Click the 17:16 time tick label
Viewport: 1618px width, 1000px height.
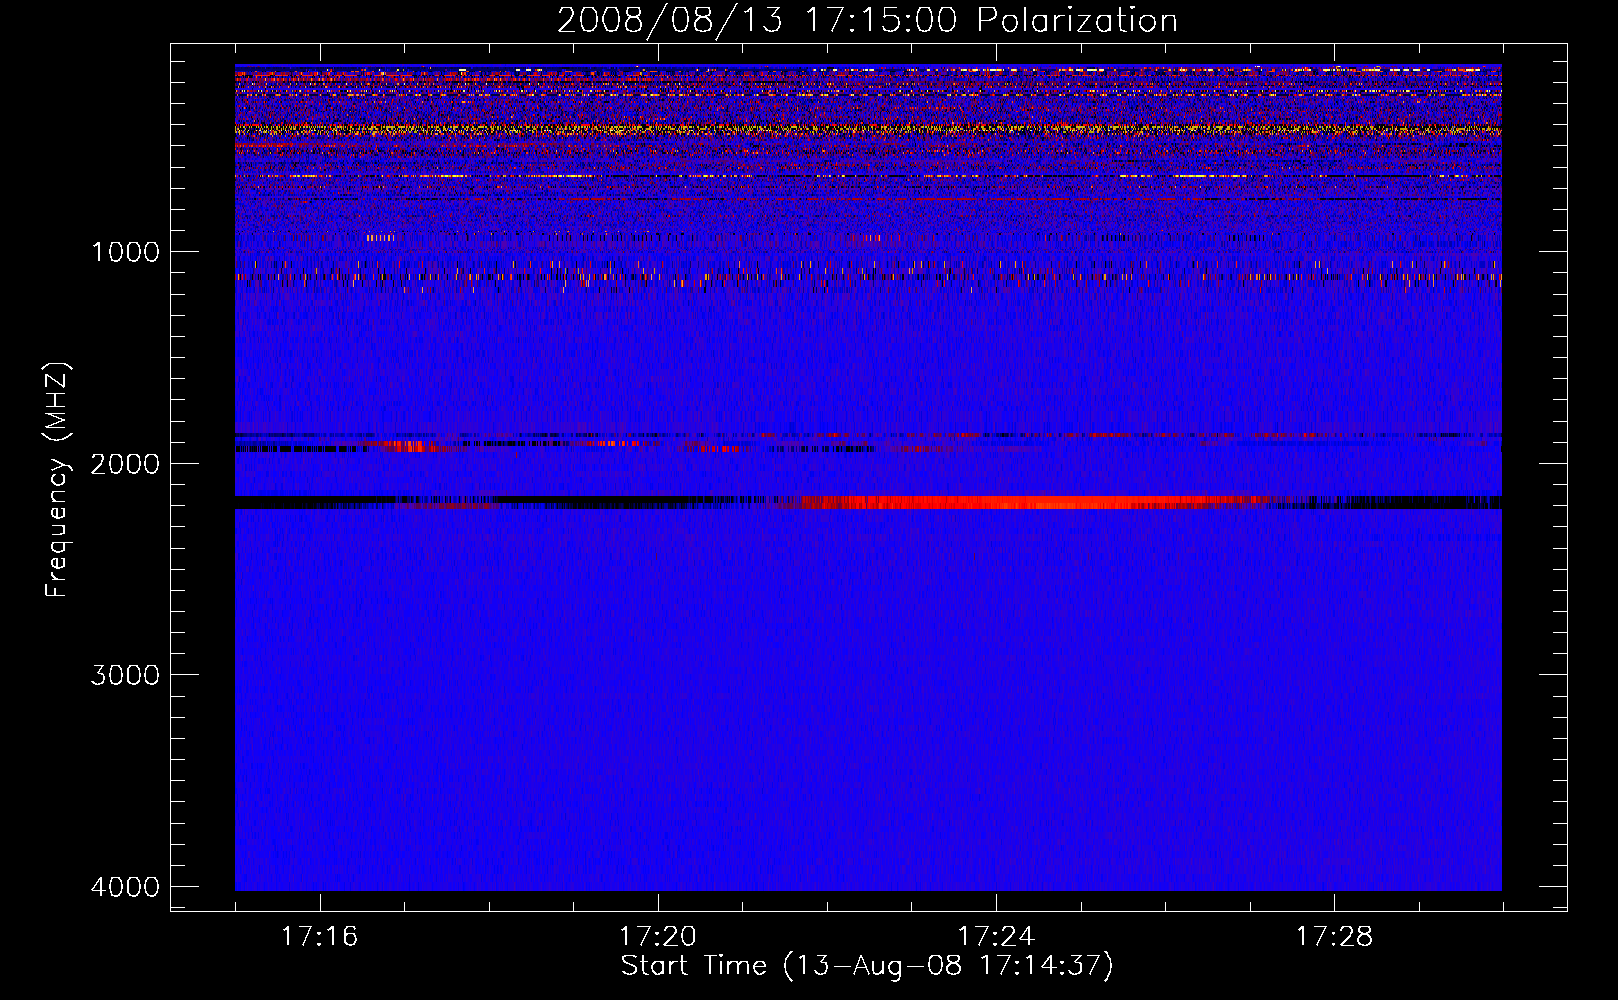pyautogui.click(x=319, y=937)
